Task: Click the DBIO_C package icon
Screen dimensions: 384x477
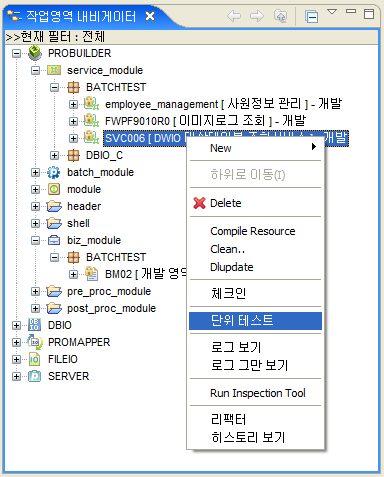Action: [73, 155]
